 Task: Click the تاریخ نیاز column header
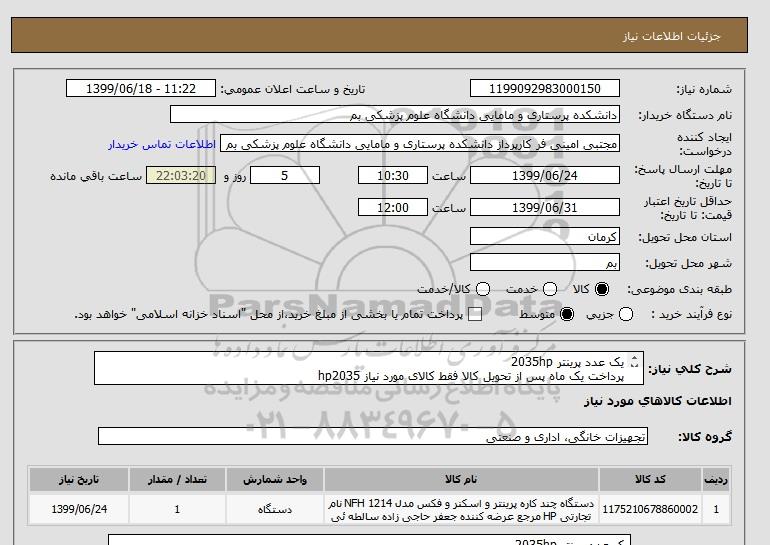pyautogui.click(x=79, y=480)
